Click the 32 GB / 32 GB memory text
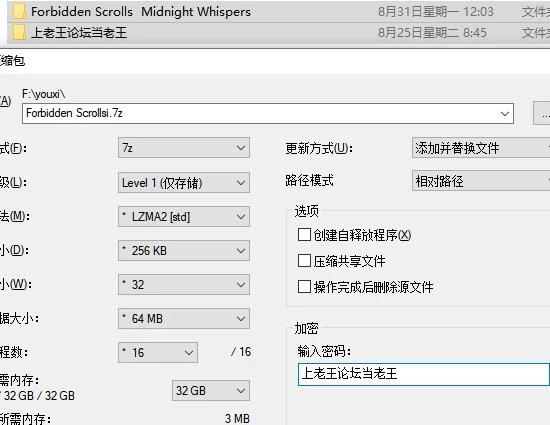Viewport: 550px width, 425px height. 39,396
